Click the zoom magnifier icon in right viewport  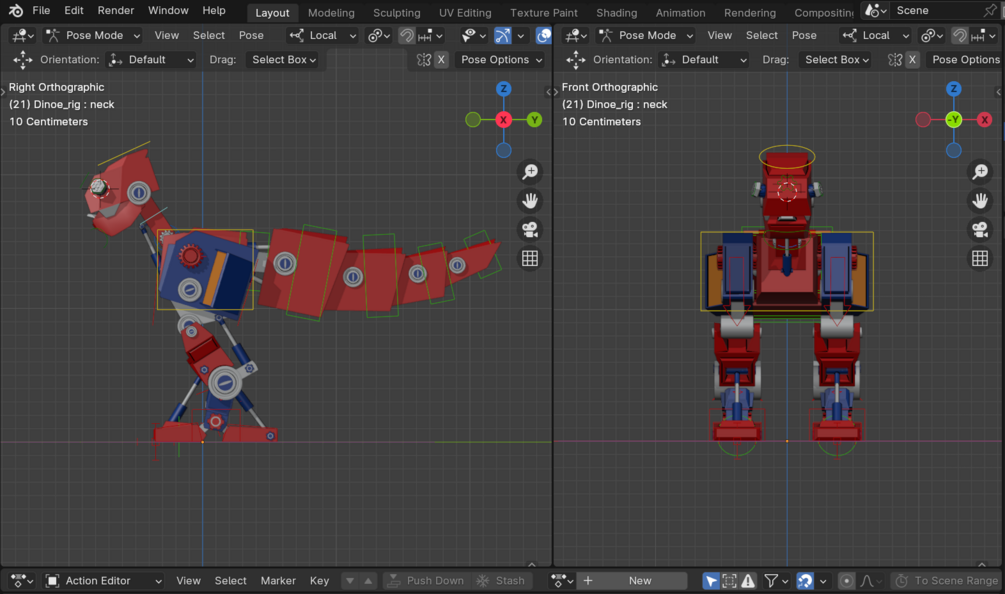pos(980,171)
